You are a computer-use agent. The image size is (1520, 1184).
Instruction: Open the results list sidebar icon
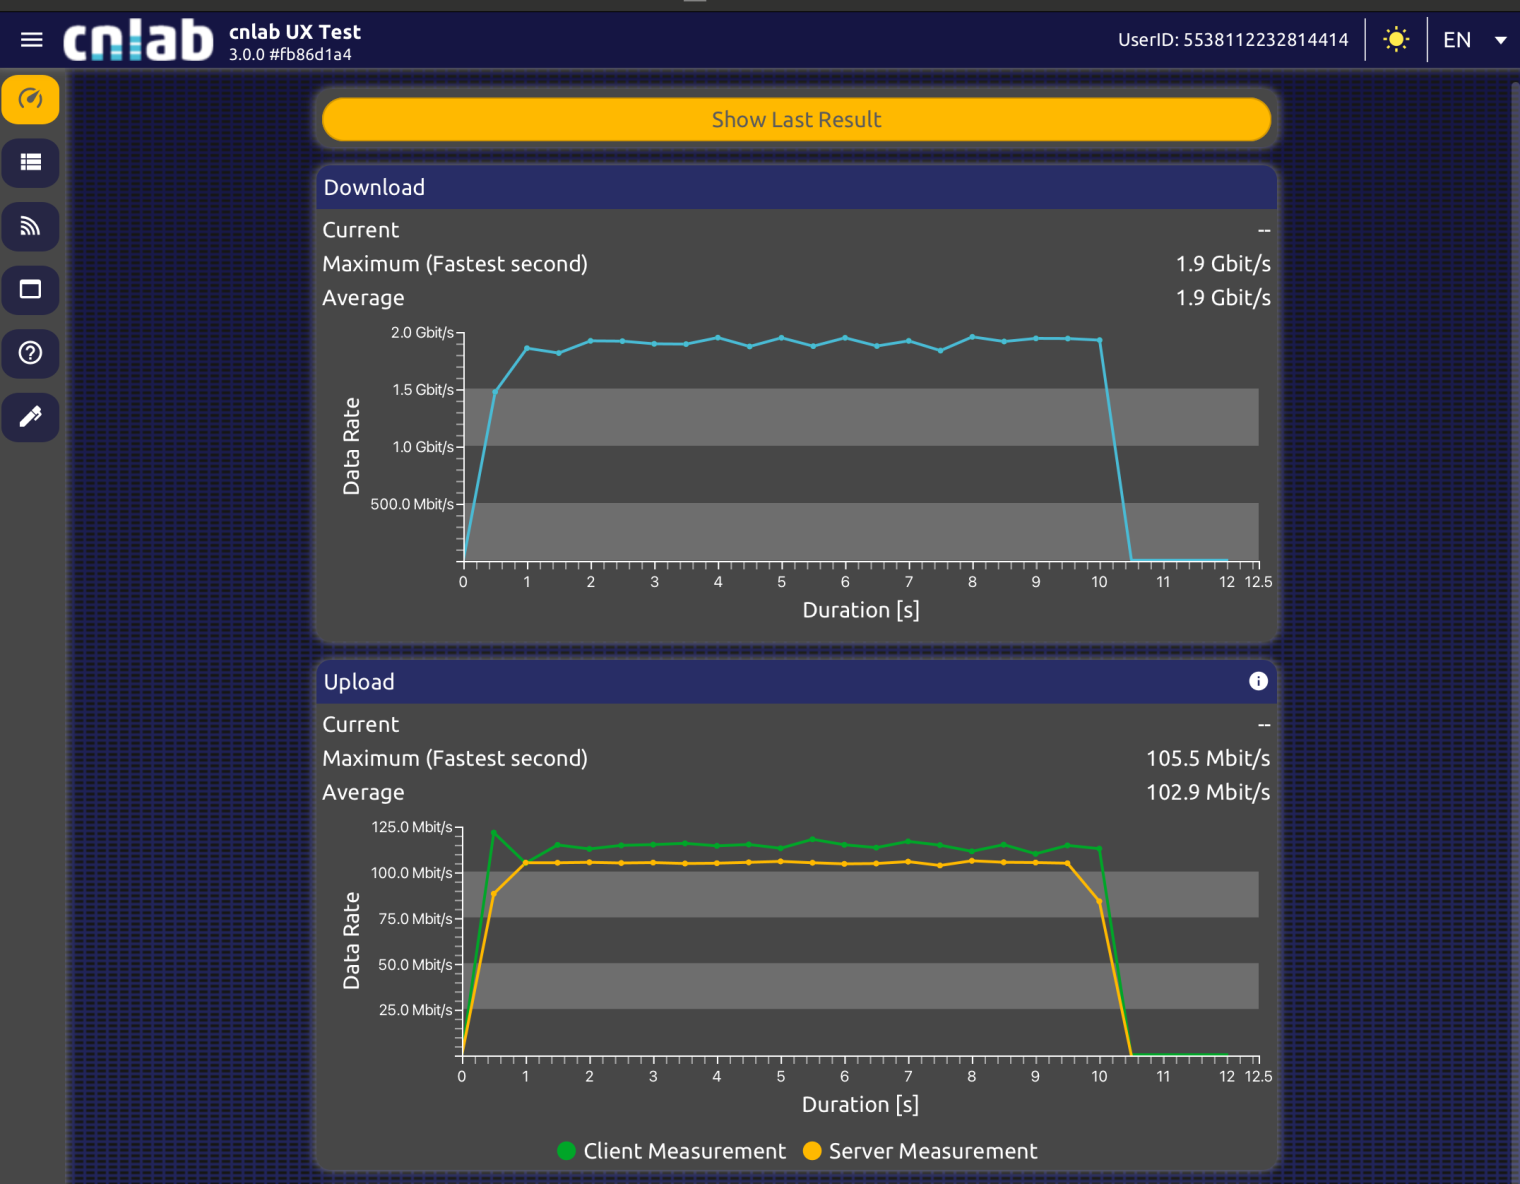point(31,163)
